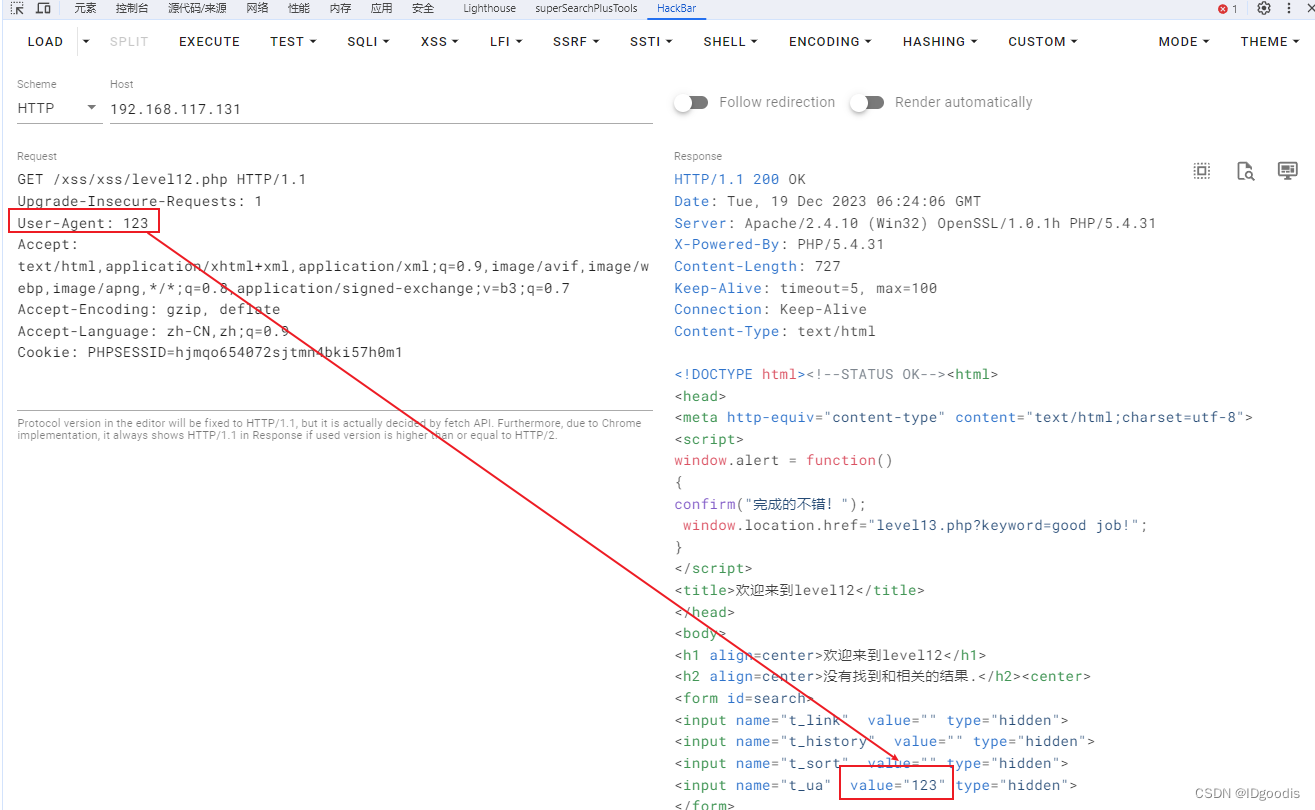Open the SQLI dropdown menu
Screen dimensions: 1315x810
tap(368, 42)
